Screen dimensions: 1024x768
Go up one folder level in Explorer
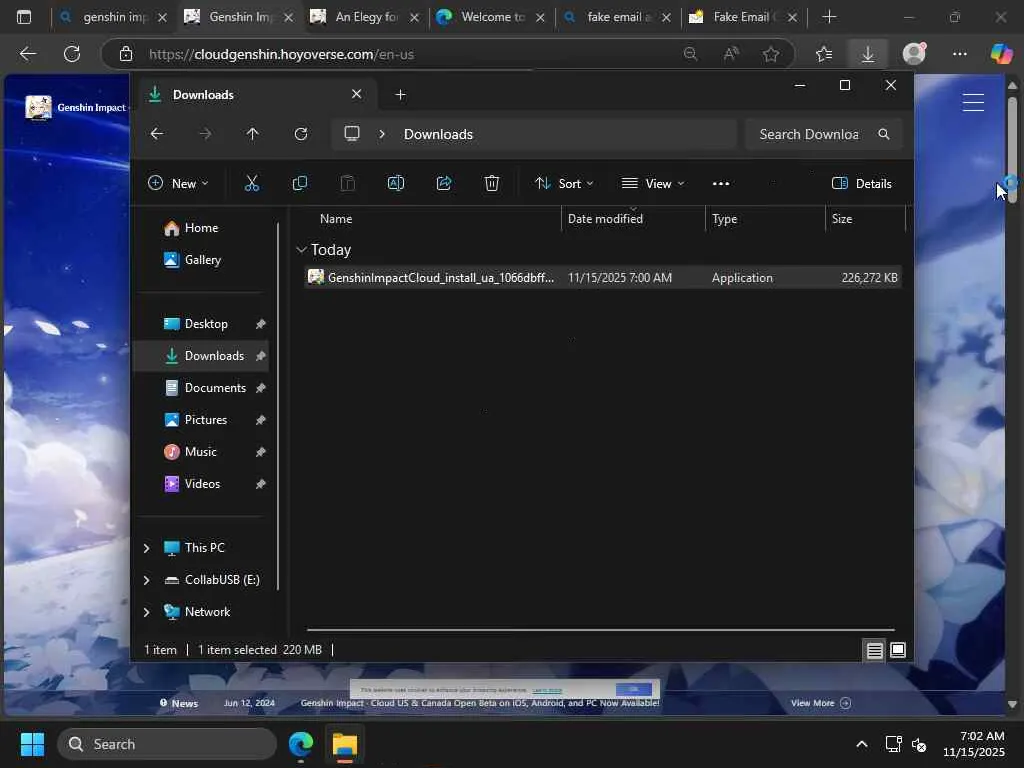coord(253,134)
